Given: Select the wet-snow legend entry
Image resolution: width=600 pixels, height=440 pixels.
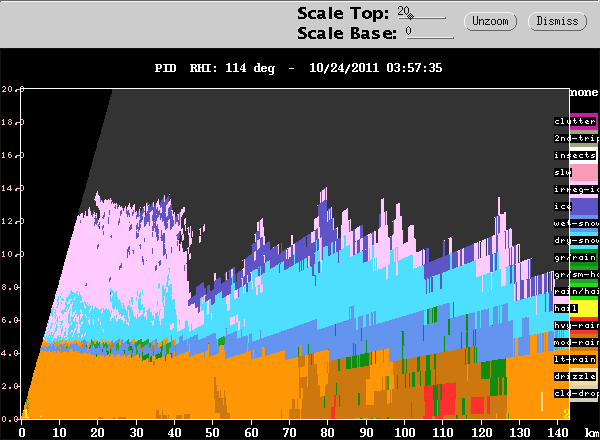Looking at the screenshot, I should [x=575, y=223].
